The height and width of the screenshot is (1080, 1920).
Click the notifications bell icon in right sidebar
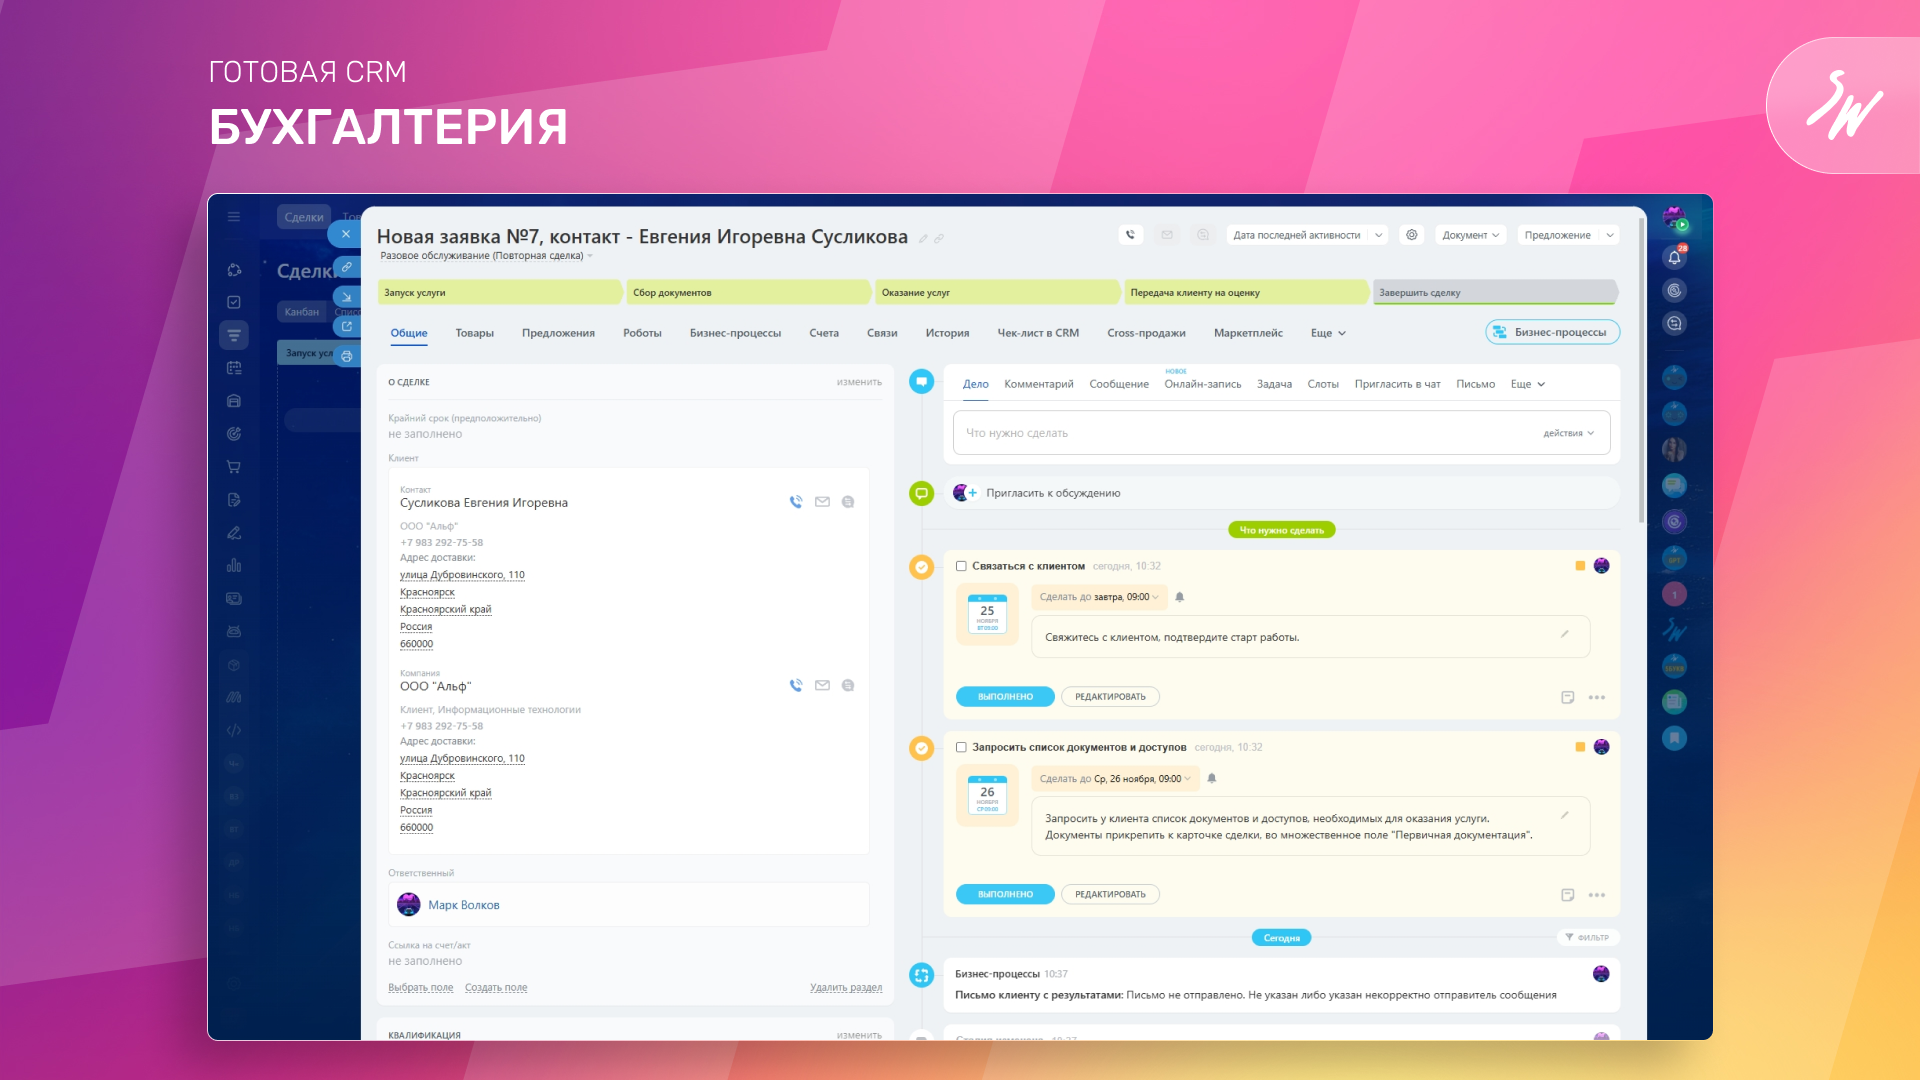(1674, 258)
